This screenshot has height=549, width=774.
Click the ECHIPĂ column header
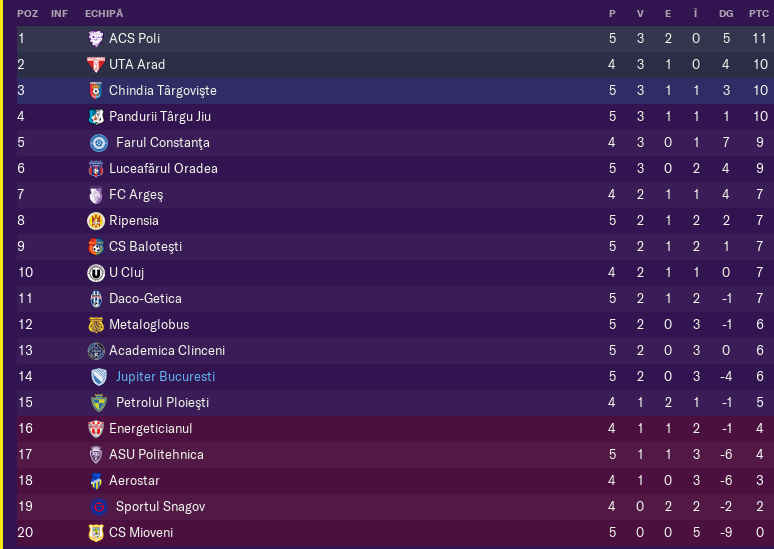104,14
